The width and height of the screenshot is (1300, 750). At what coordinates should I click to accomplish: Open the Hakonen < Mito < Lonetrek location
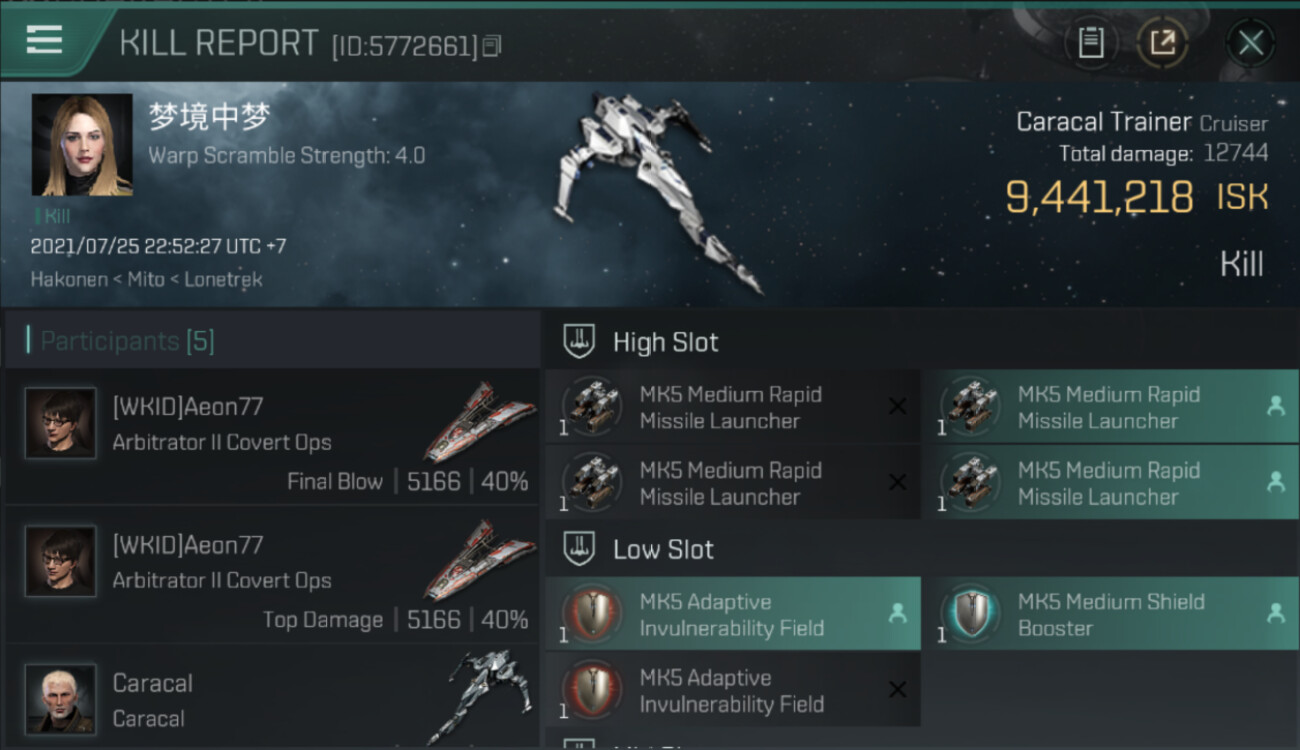(146, 280)
